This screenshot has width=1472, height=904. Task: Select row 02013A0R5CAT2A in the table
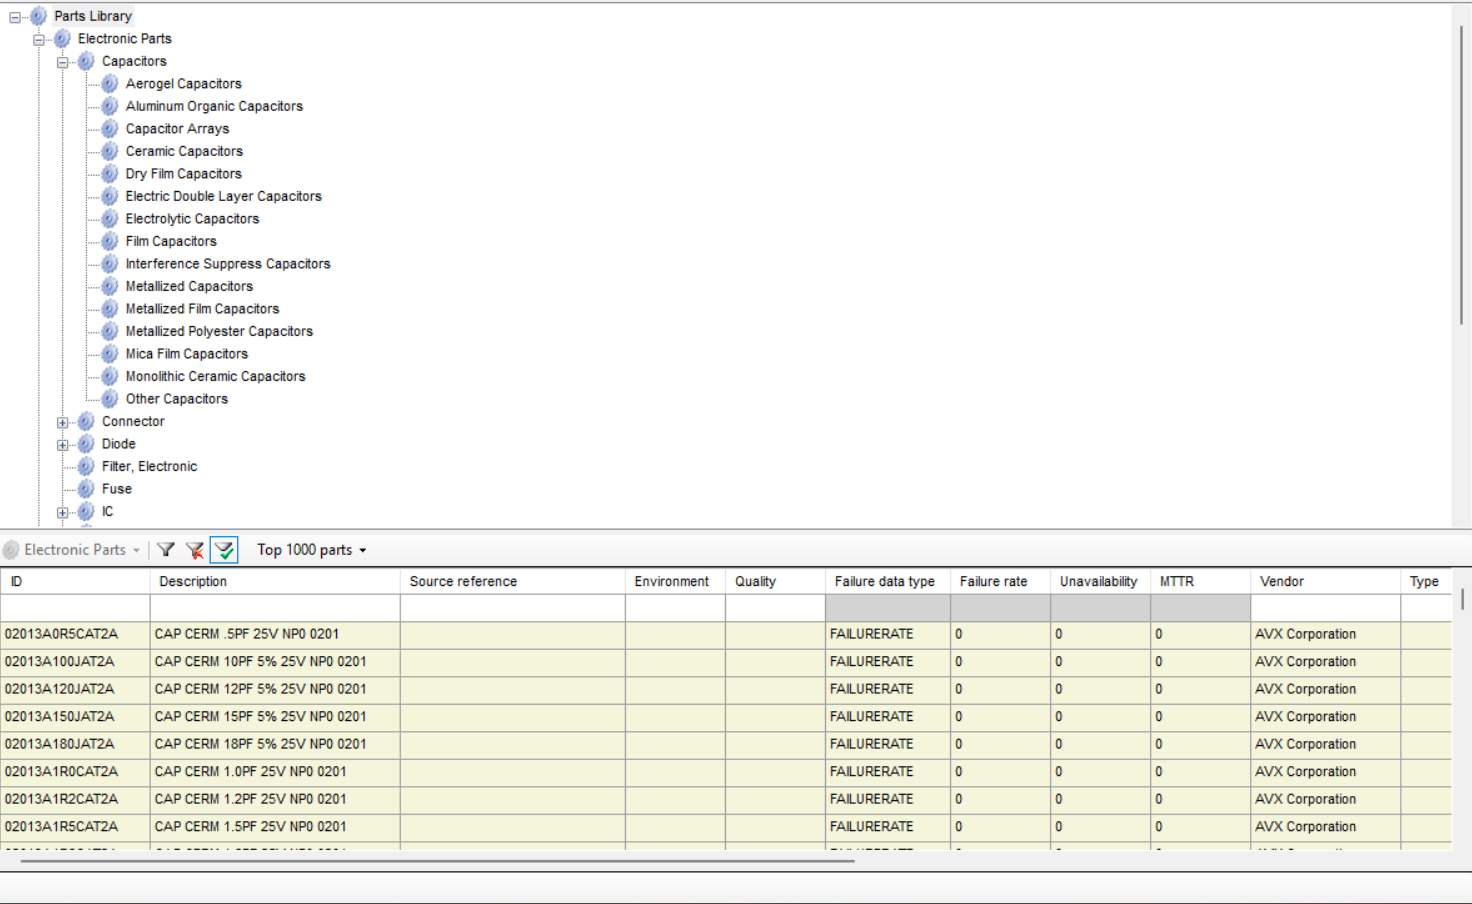[x=726, y=634]
